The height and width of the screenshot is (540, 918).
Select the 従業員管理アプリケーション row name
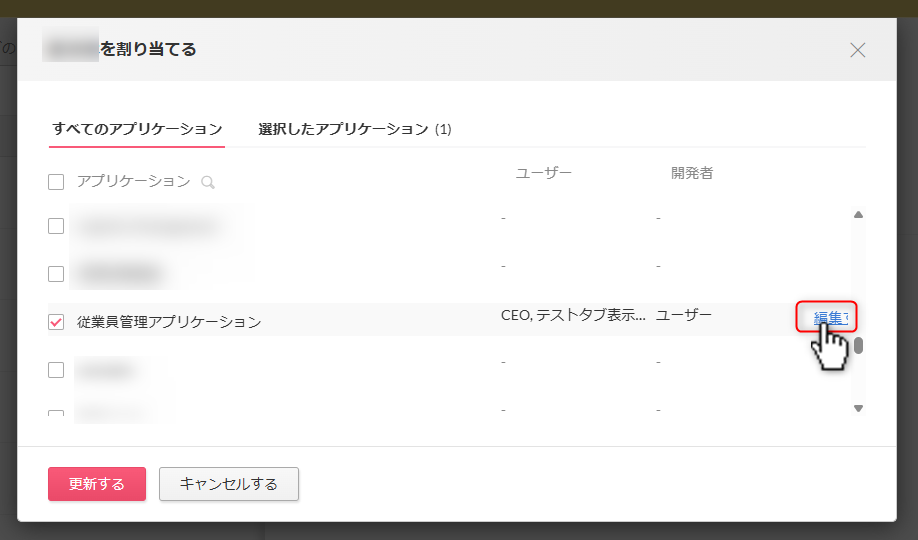point(169,322)
